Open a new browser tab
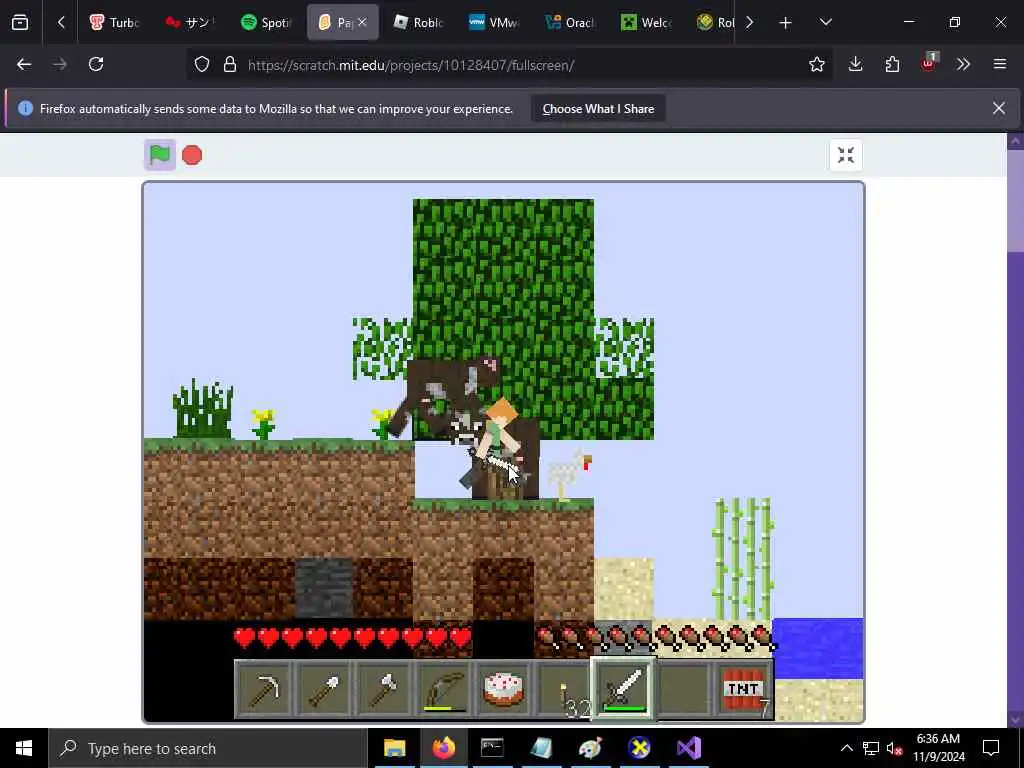 coord(786,23)
